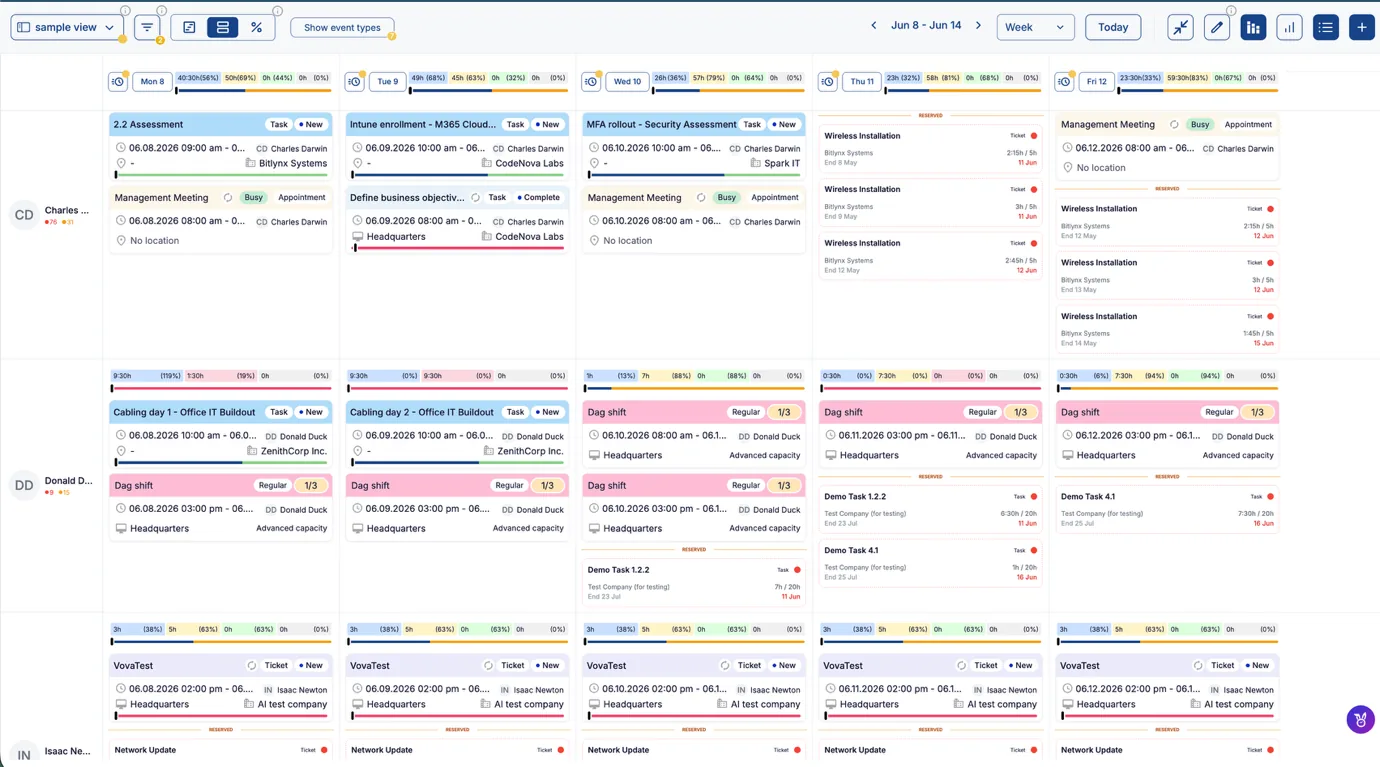Viewport: 1380px width, 767px height.
Task: Click info icon above the percent toggle
Action: tap(277, 11)
